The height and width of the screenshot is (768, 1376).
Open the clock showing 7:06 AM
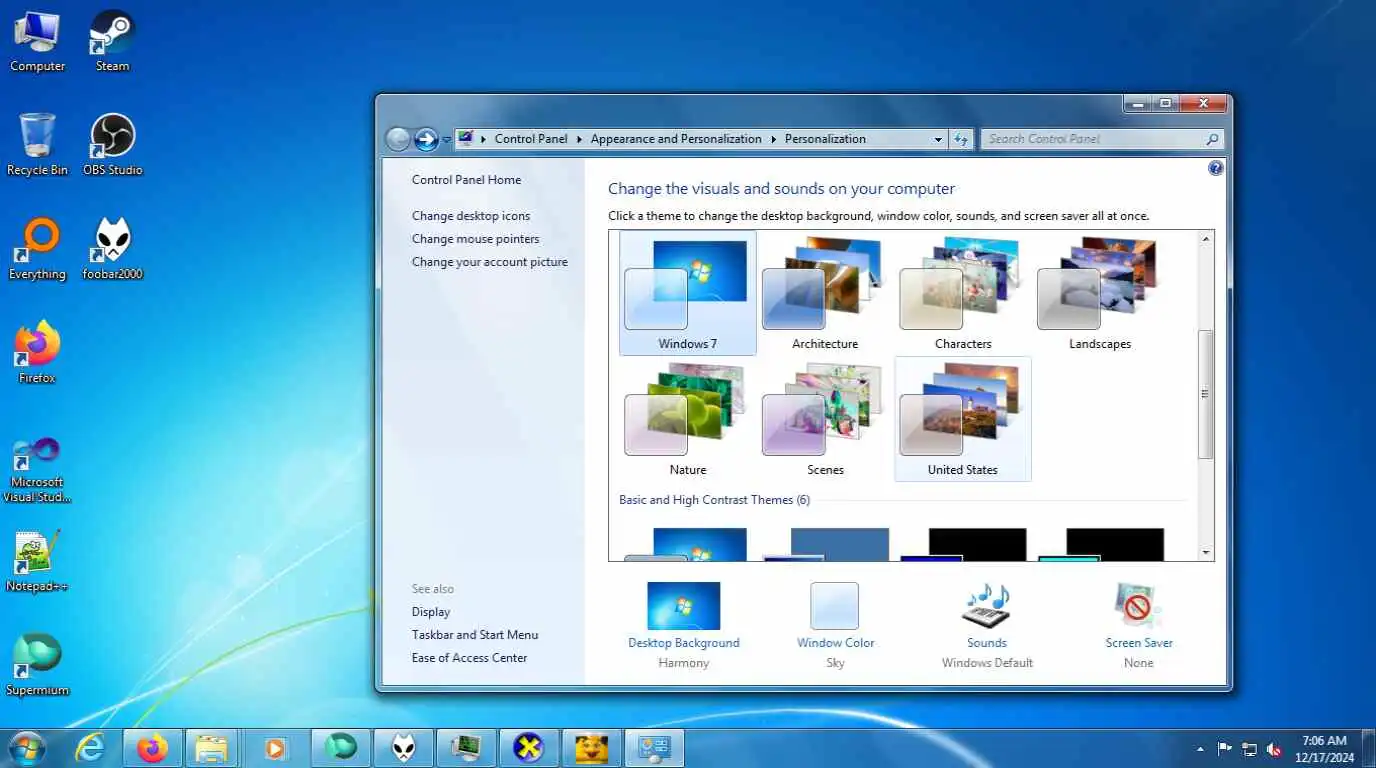coord(1324,749)
